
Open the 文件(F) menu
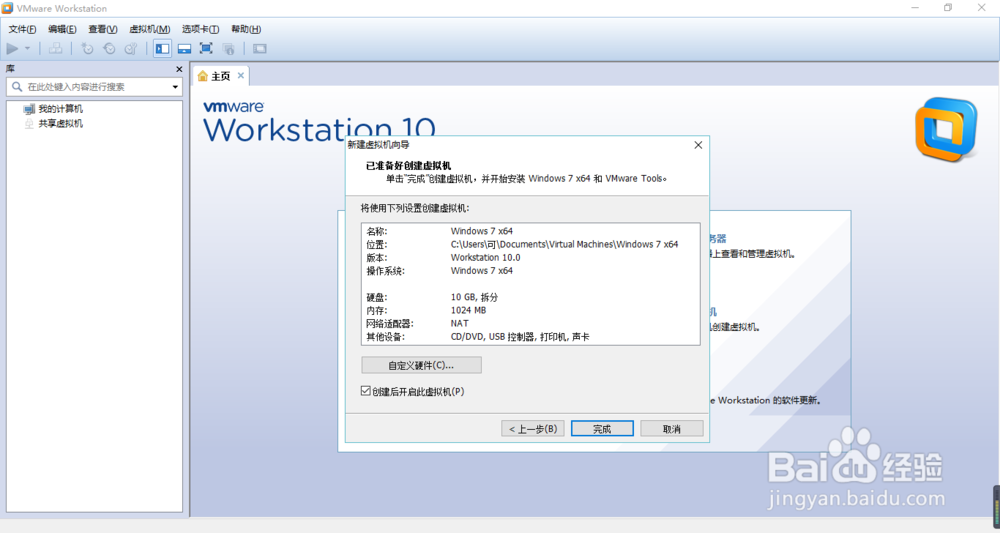(22, 29)
